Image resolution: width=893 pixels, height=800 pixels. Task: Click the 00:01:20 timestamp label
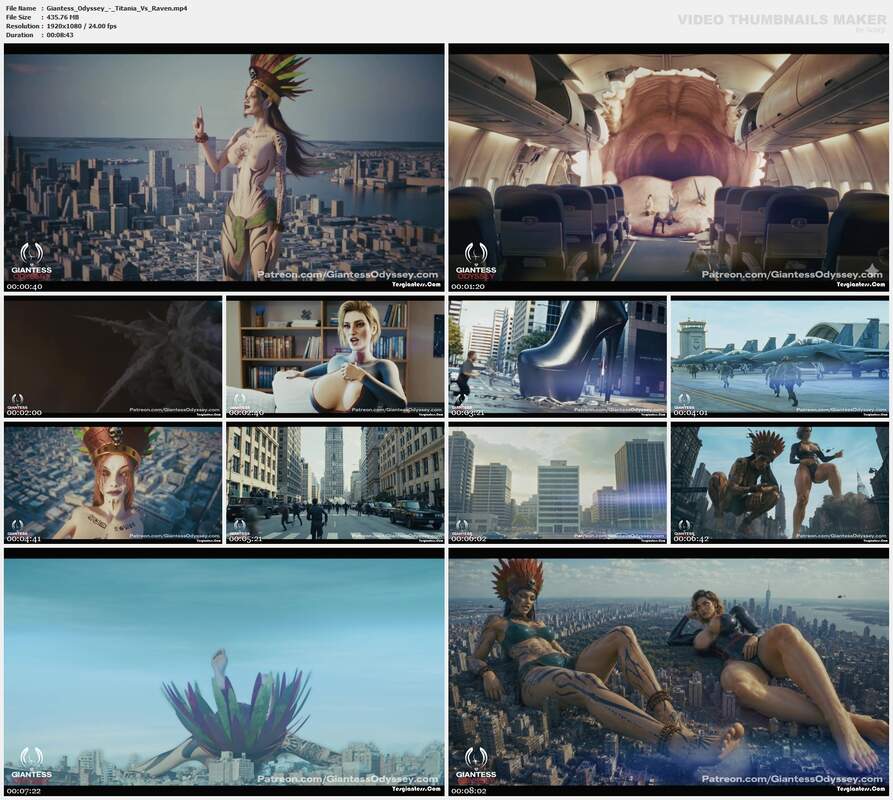(x=468, y=286)
